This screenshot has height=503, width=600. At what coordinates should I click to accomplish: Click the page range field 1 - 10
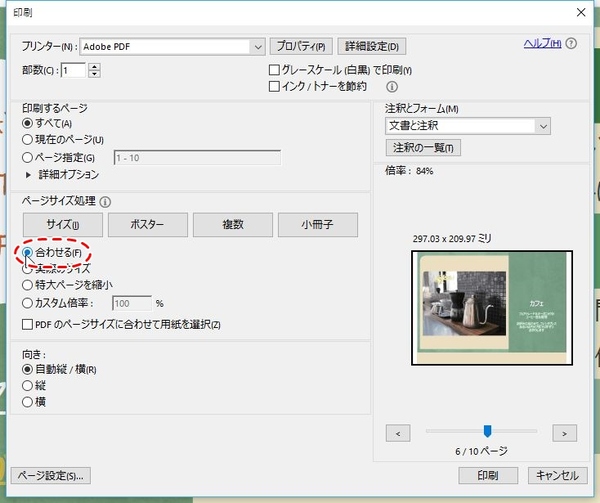[x=197, y=158]
